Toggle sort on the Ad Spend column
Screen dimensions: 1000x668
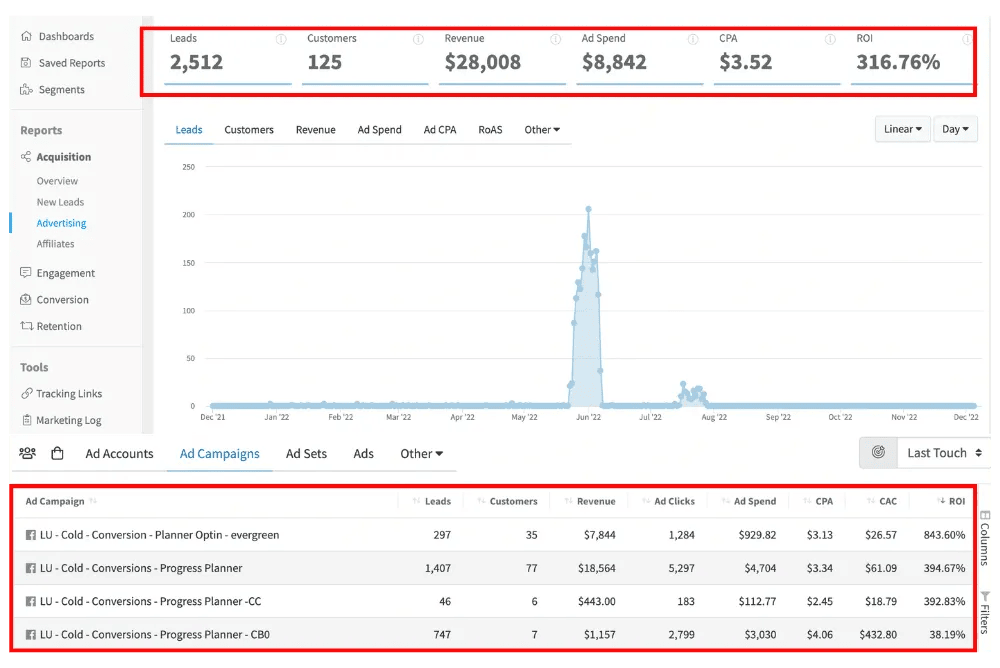(x=749, y=501)
